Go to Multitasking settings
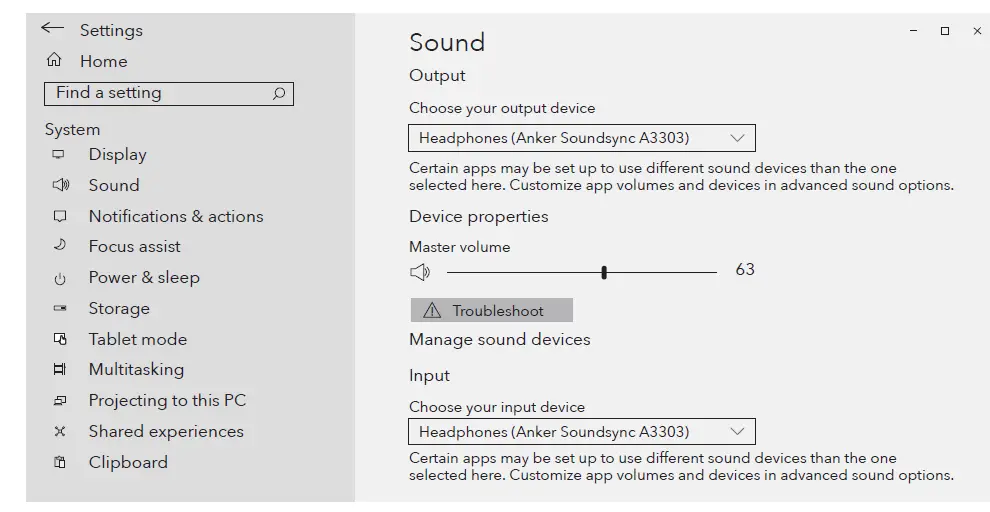This screenshot has height=512, width=990. coord(136,370)
